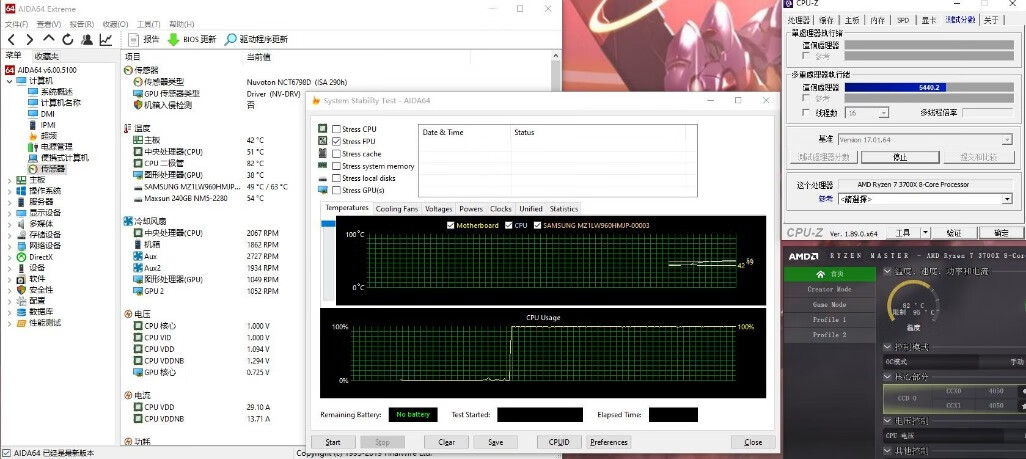Toggle 线程数 checkbox in CPU-Z

coord(807,113)
